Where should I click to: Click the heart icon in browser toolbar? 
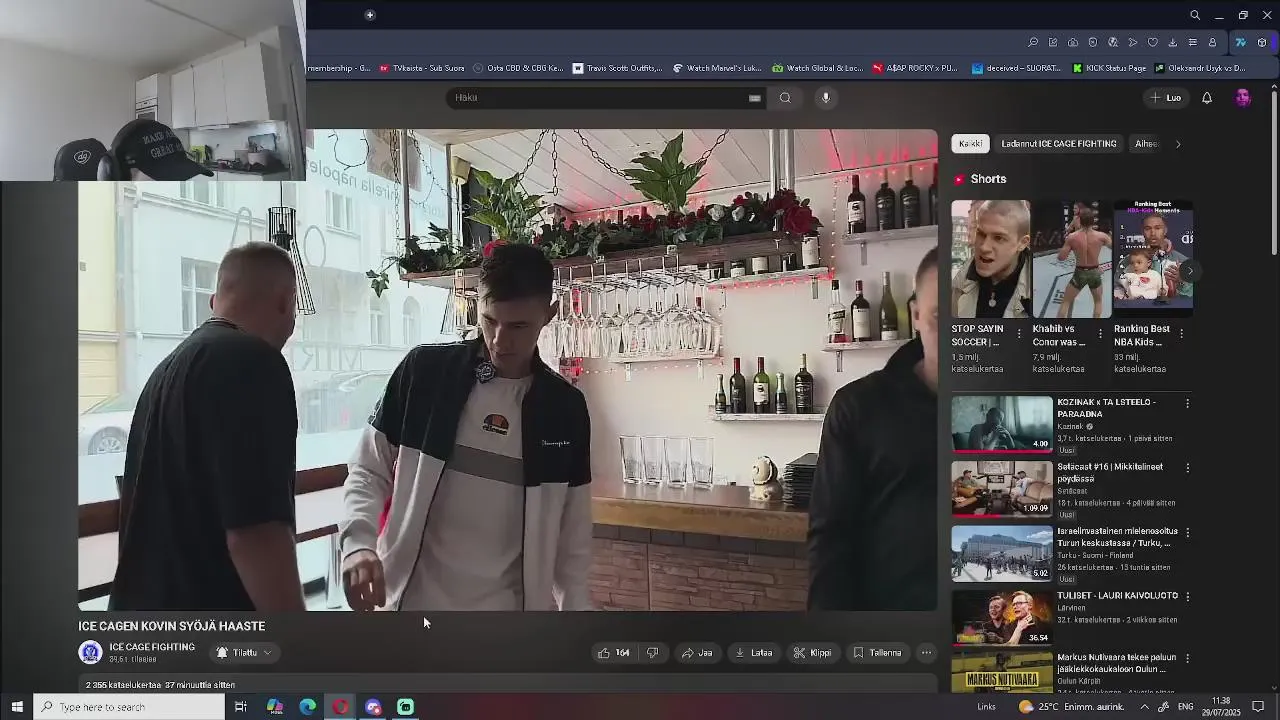pos(1153,43)
